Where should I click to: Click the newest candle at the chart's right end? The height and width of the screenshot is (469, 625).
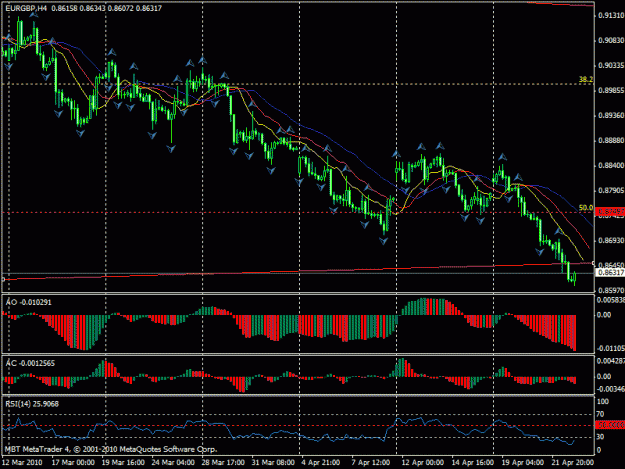click(574, 277)
